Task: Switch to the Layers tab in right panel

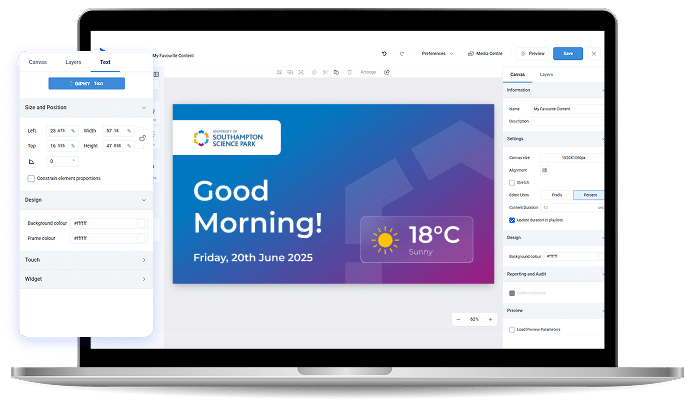Action: tap(546, 75)
